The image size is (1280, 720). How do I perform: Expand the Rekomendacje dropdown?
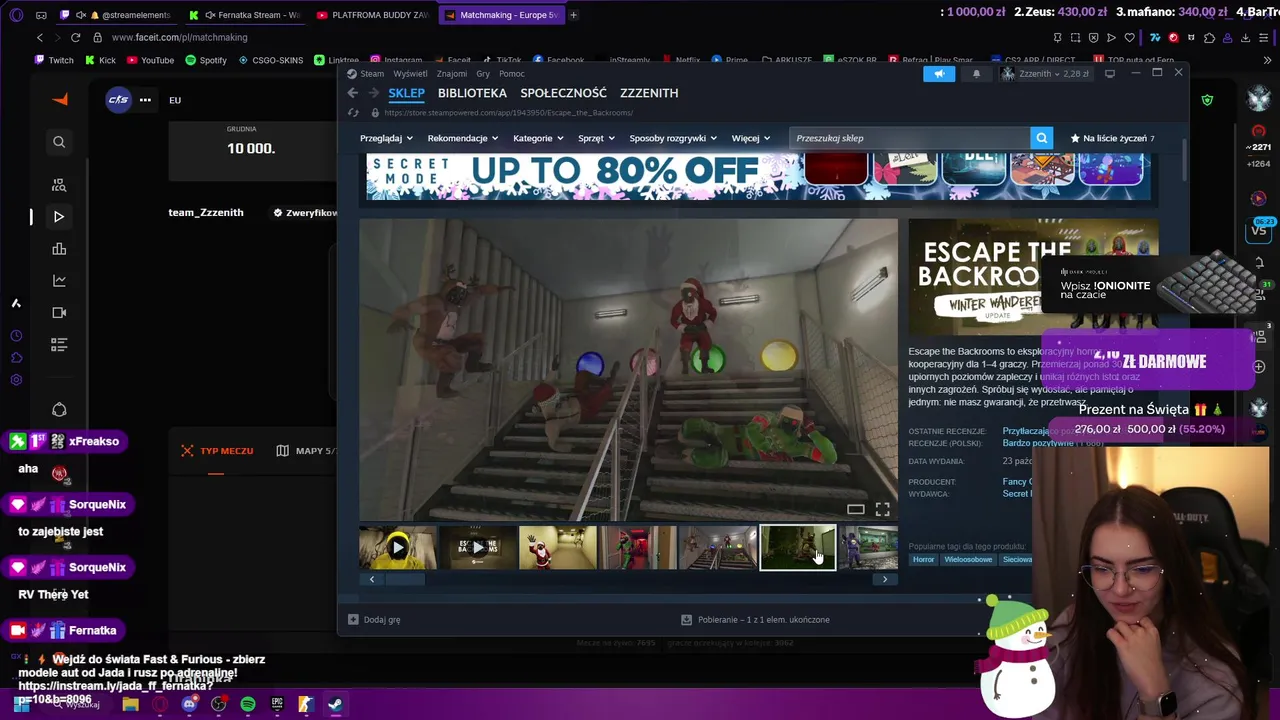462,138
